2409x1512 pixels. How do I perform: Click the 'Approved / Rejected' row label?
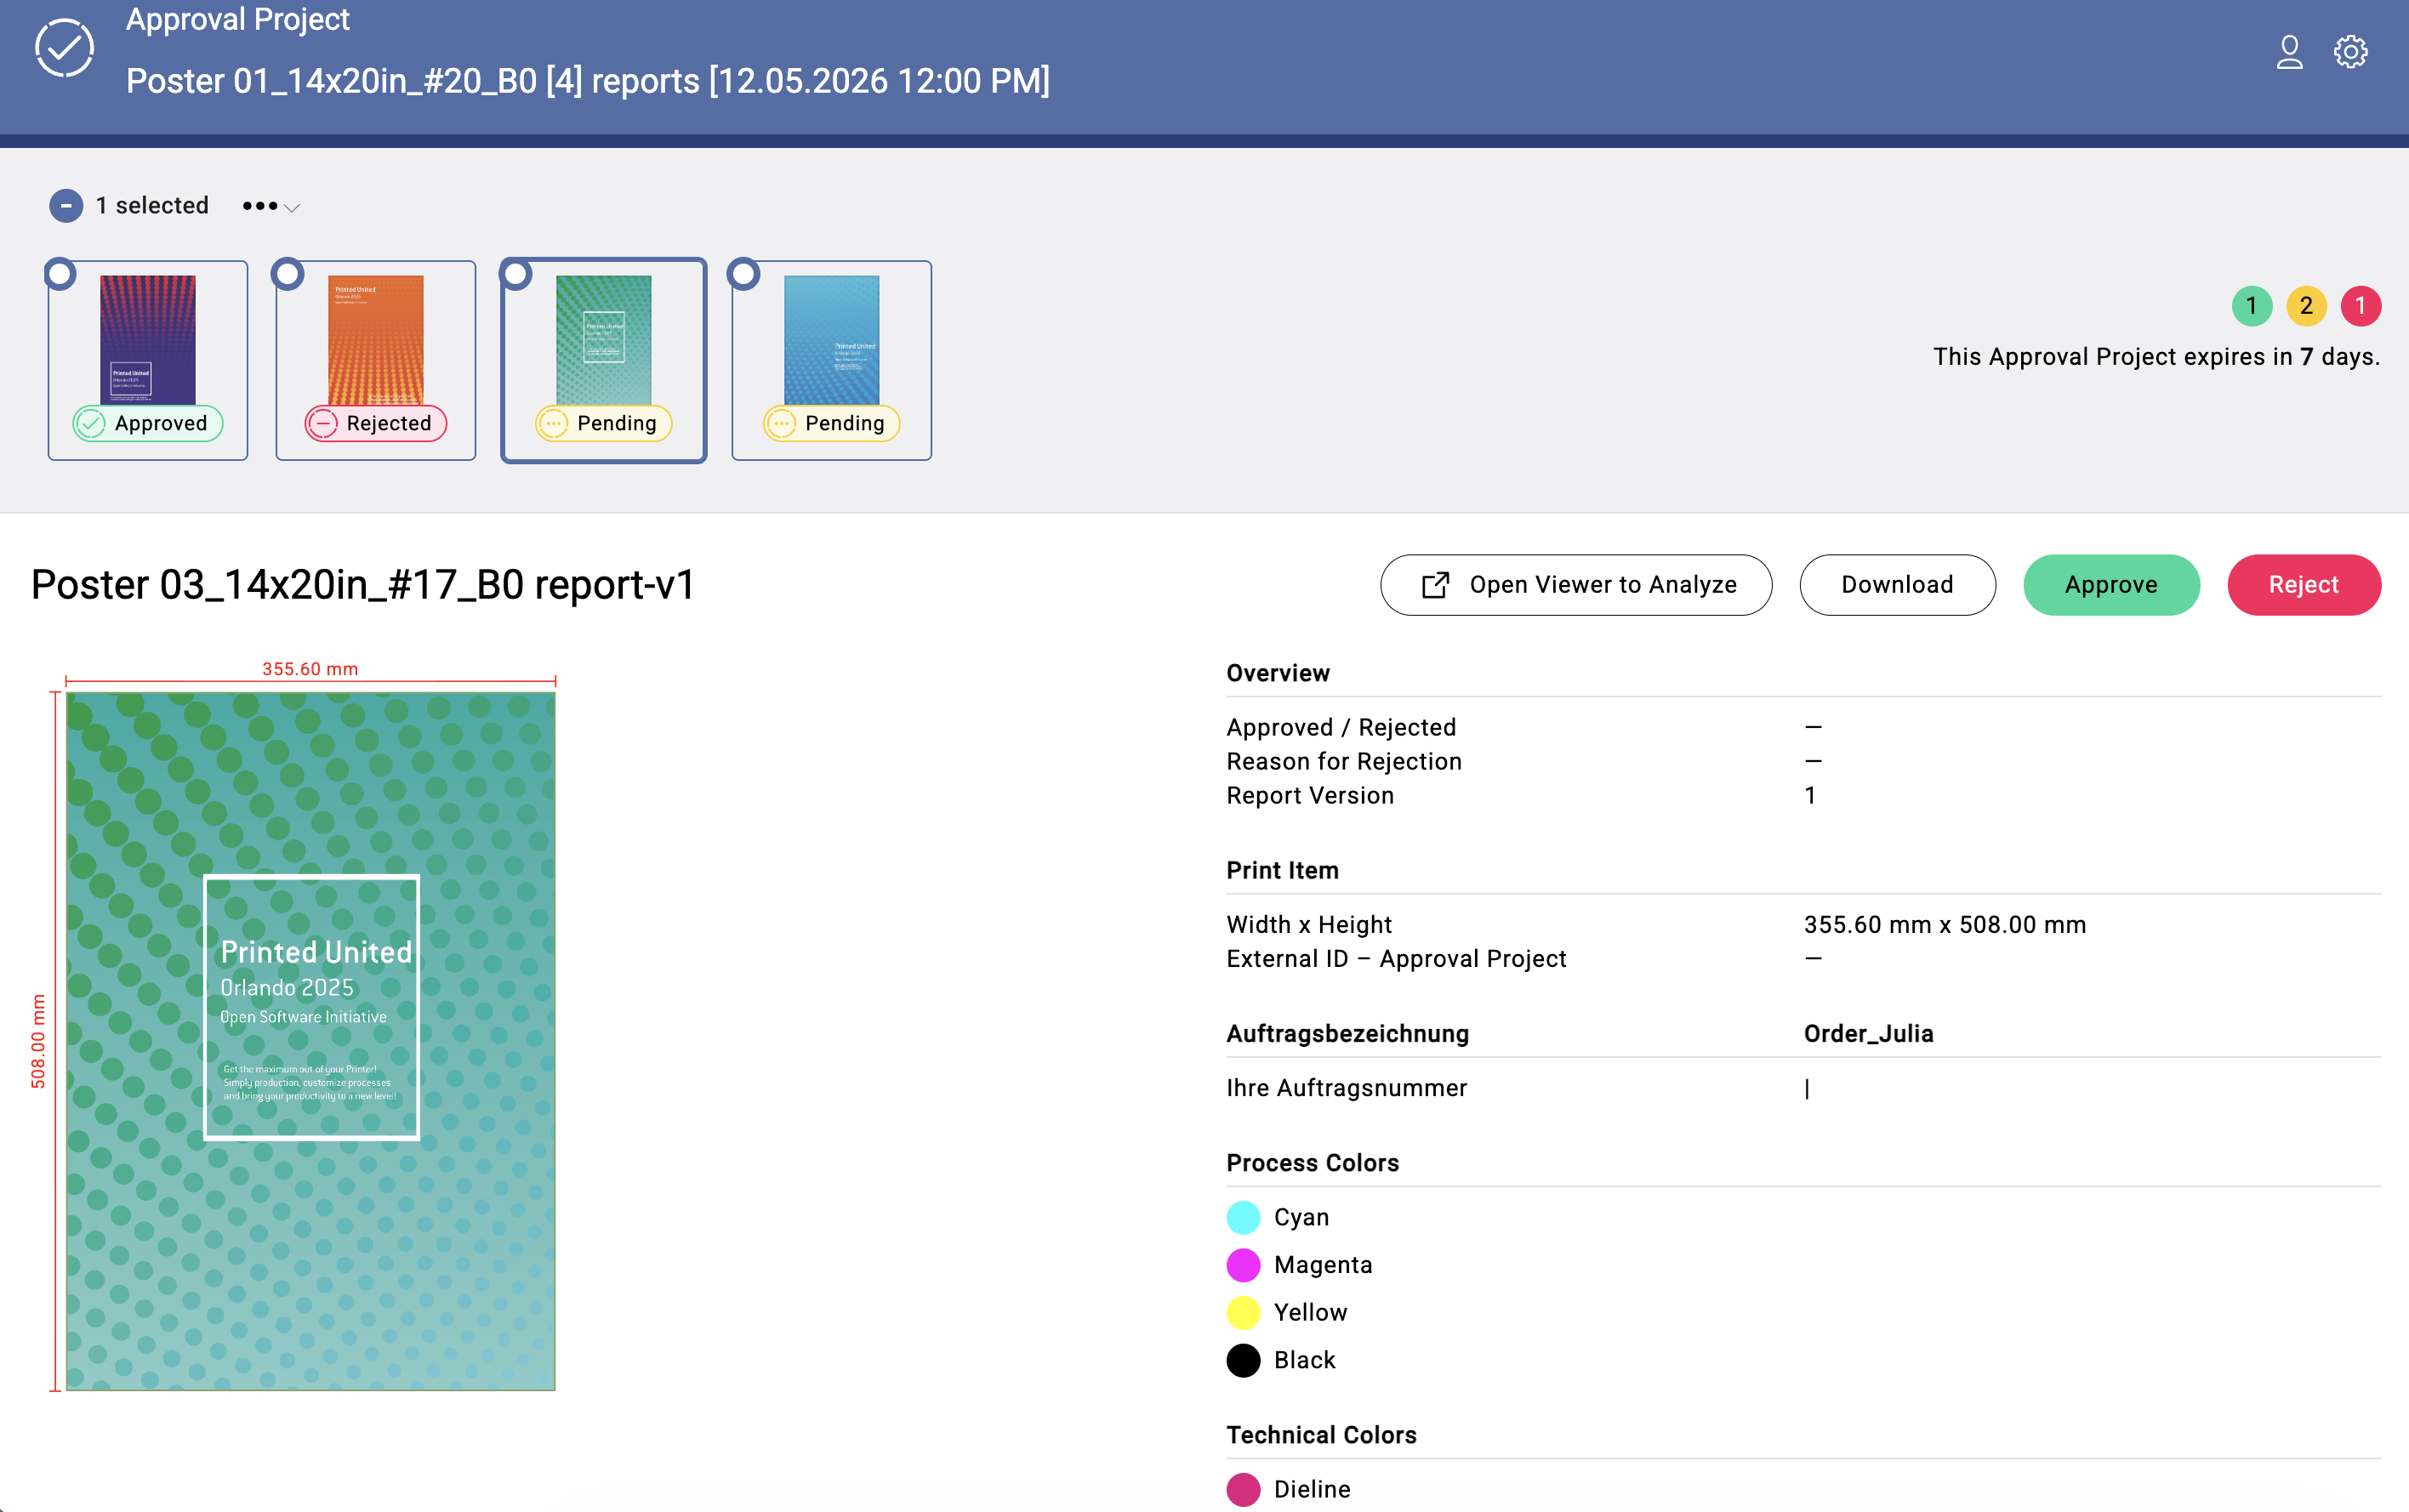(x=1341, y=727)
